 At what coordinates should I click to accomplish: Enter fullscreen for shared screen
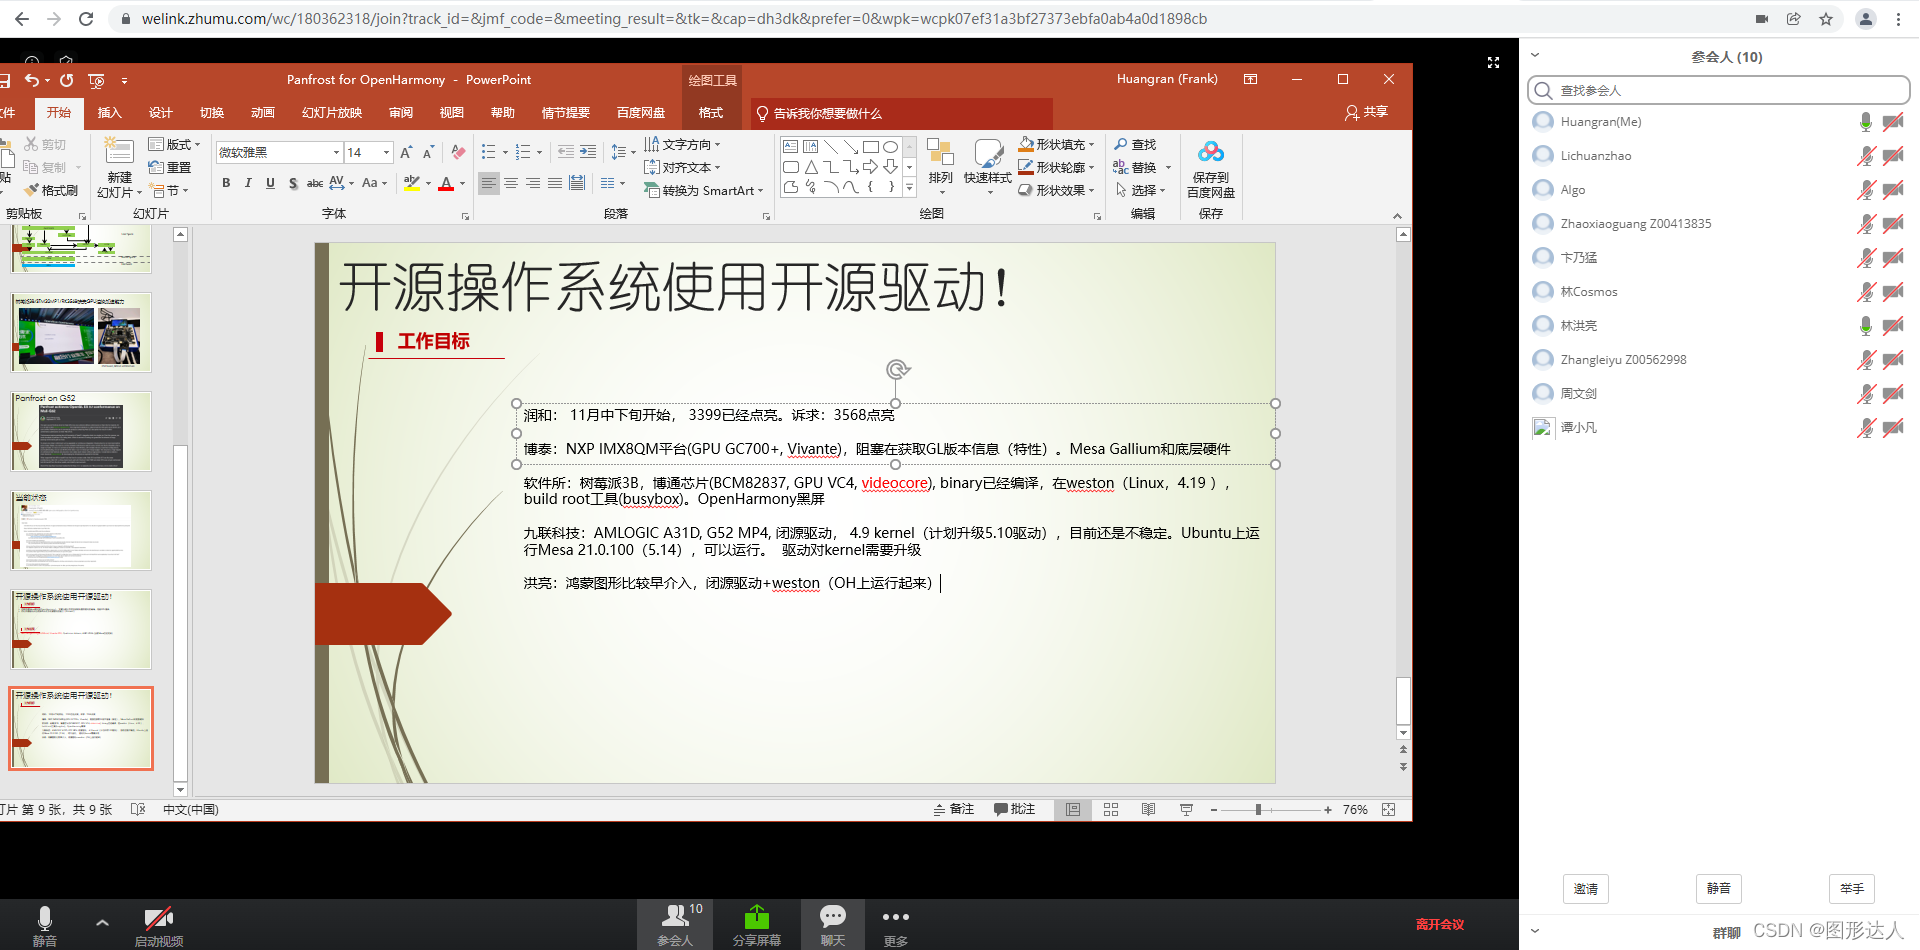pos(1493,62)
